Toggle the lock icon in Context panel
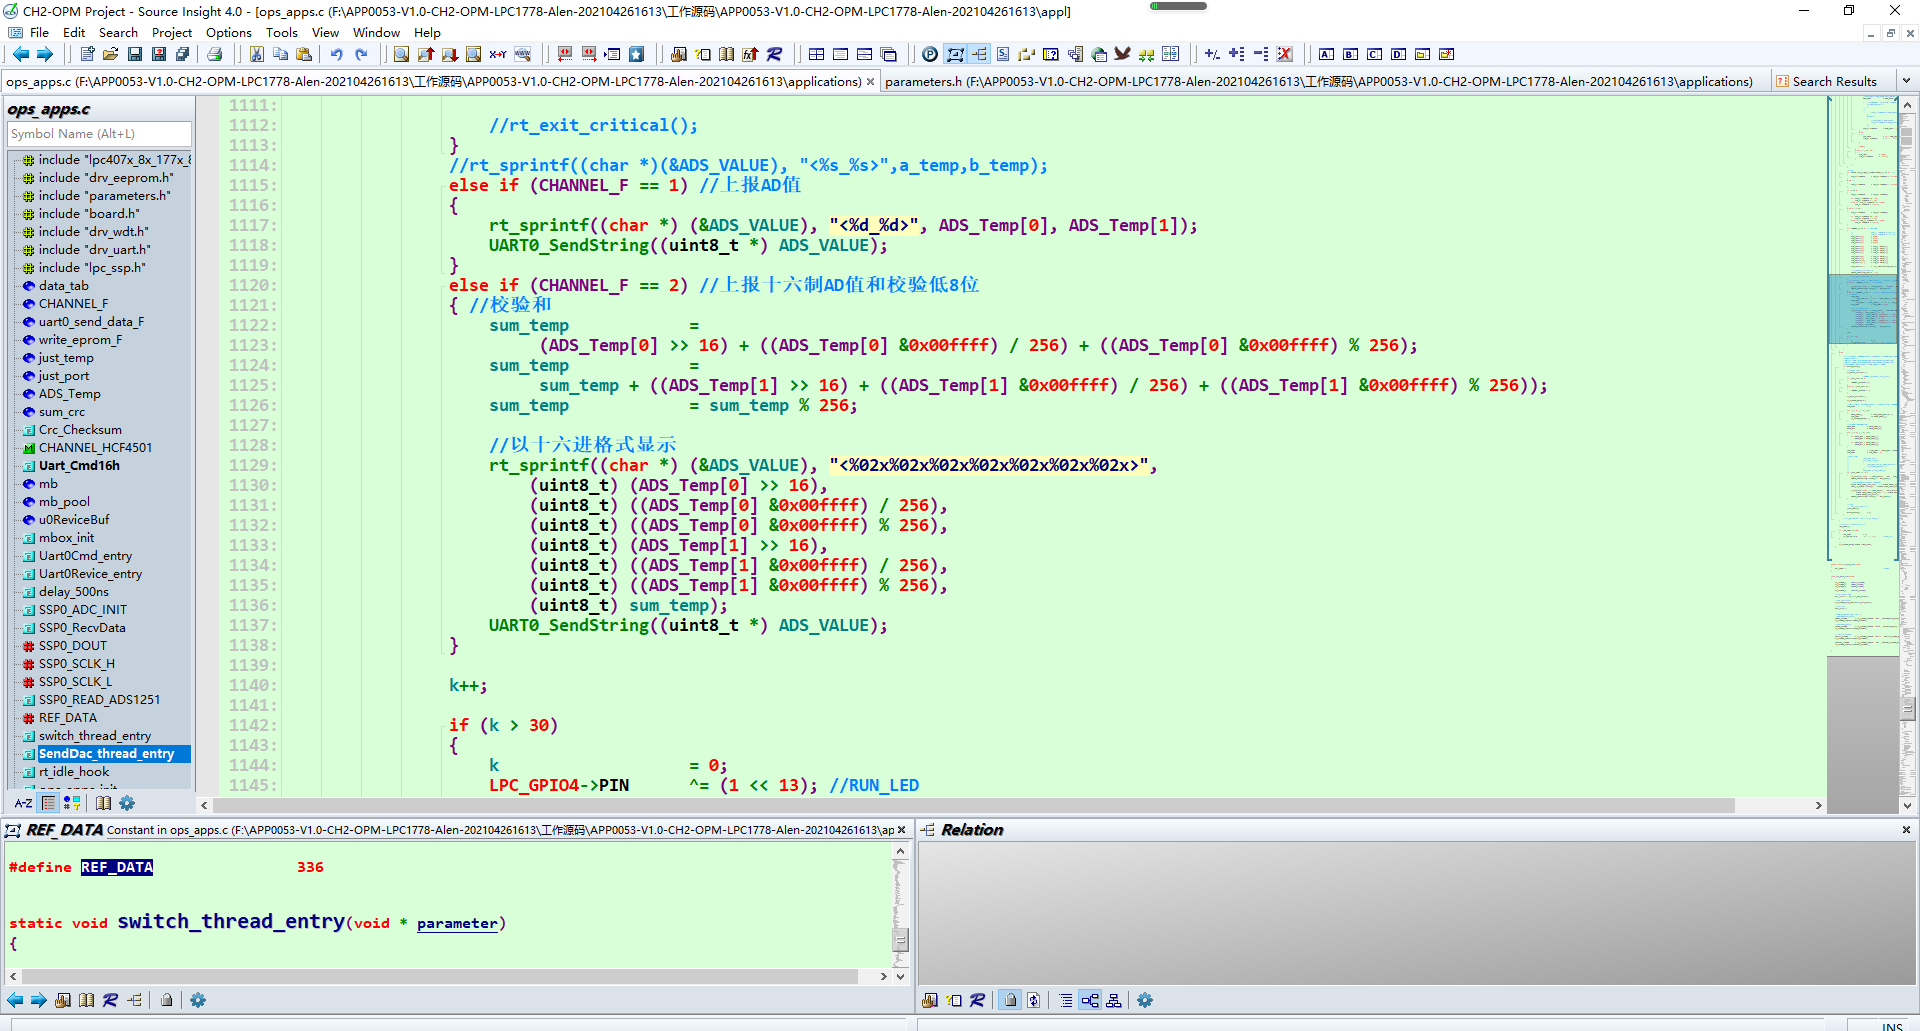 click(167, 1000)
